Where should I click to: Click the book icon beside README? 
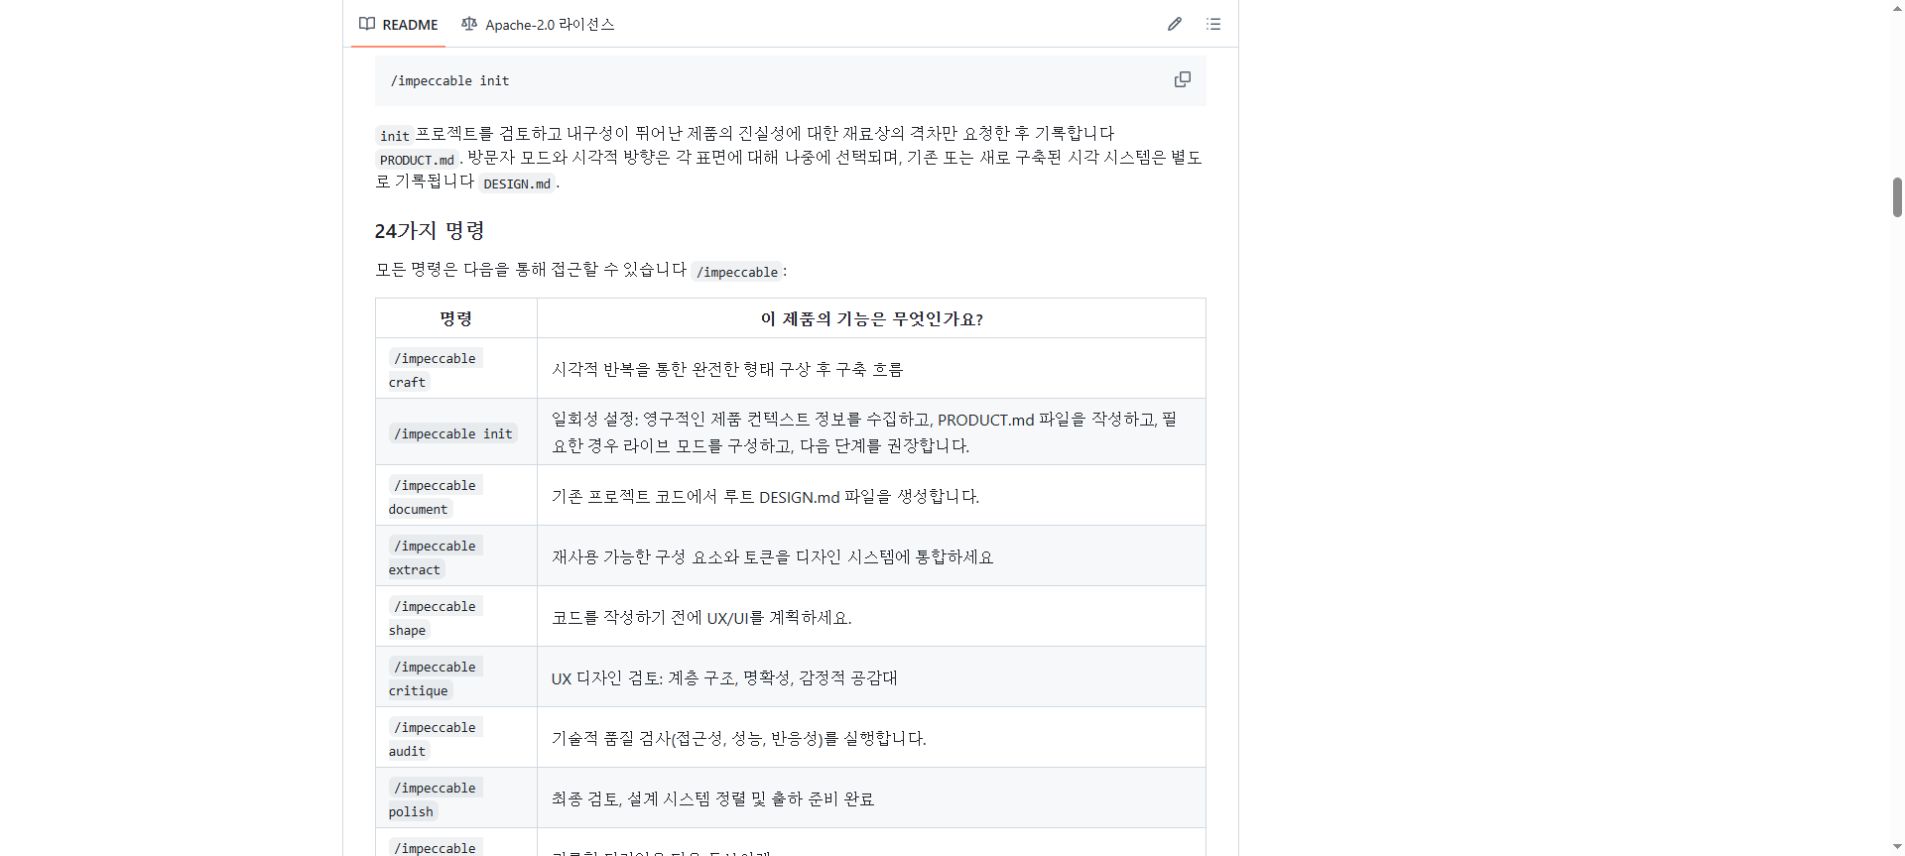coord(367,24)
